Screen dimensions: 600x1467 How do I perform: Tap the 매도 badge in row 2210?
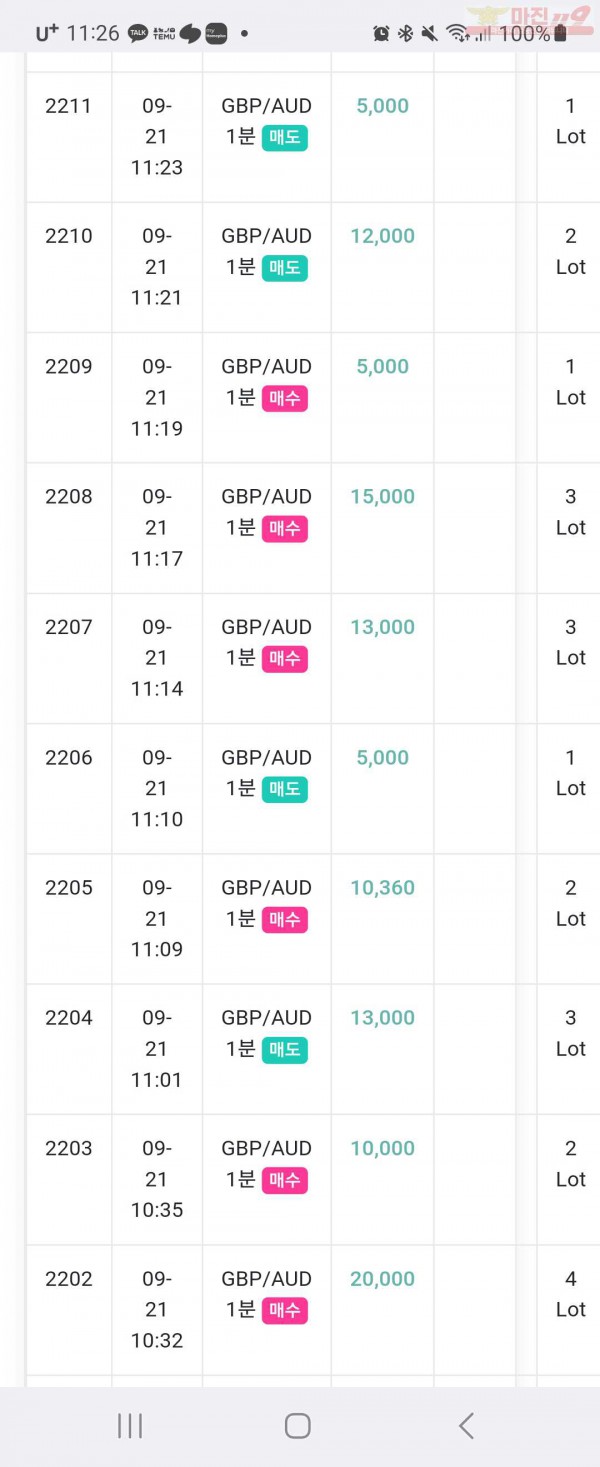point(285,267)
